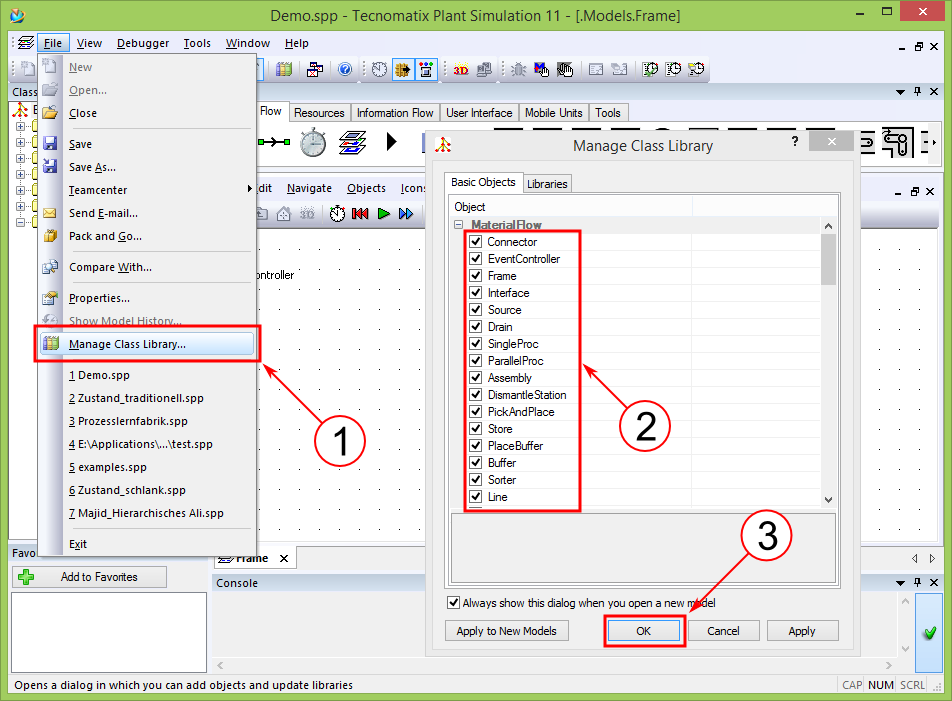
Task: Click the blue M with hand cursor icon
Action: click(x=542, y=69)
